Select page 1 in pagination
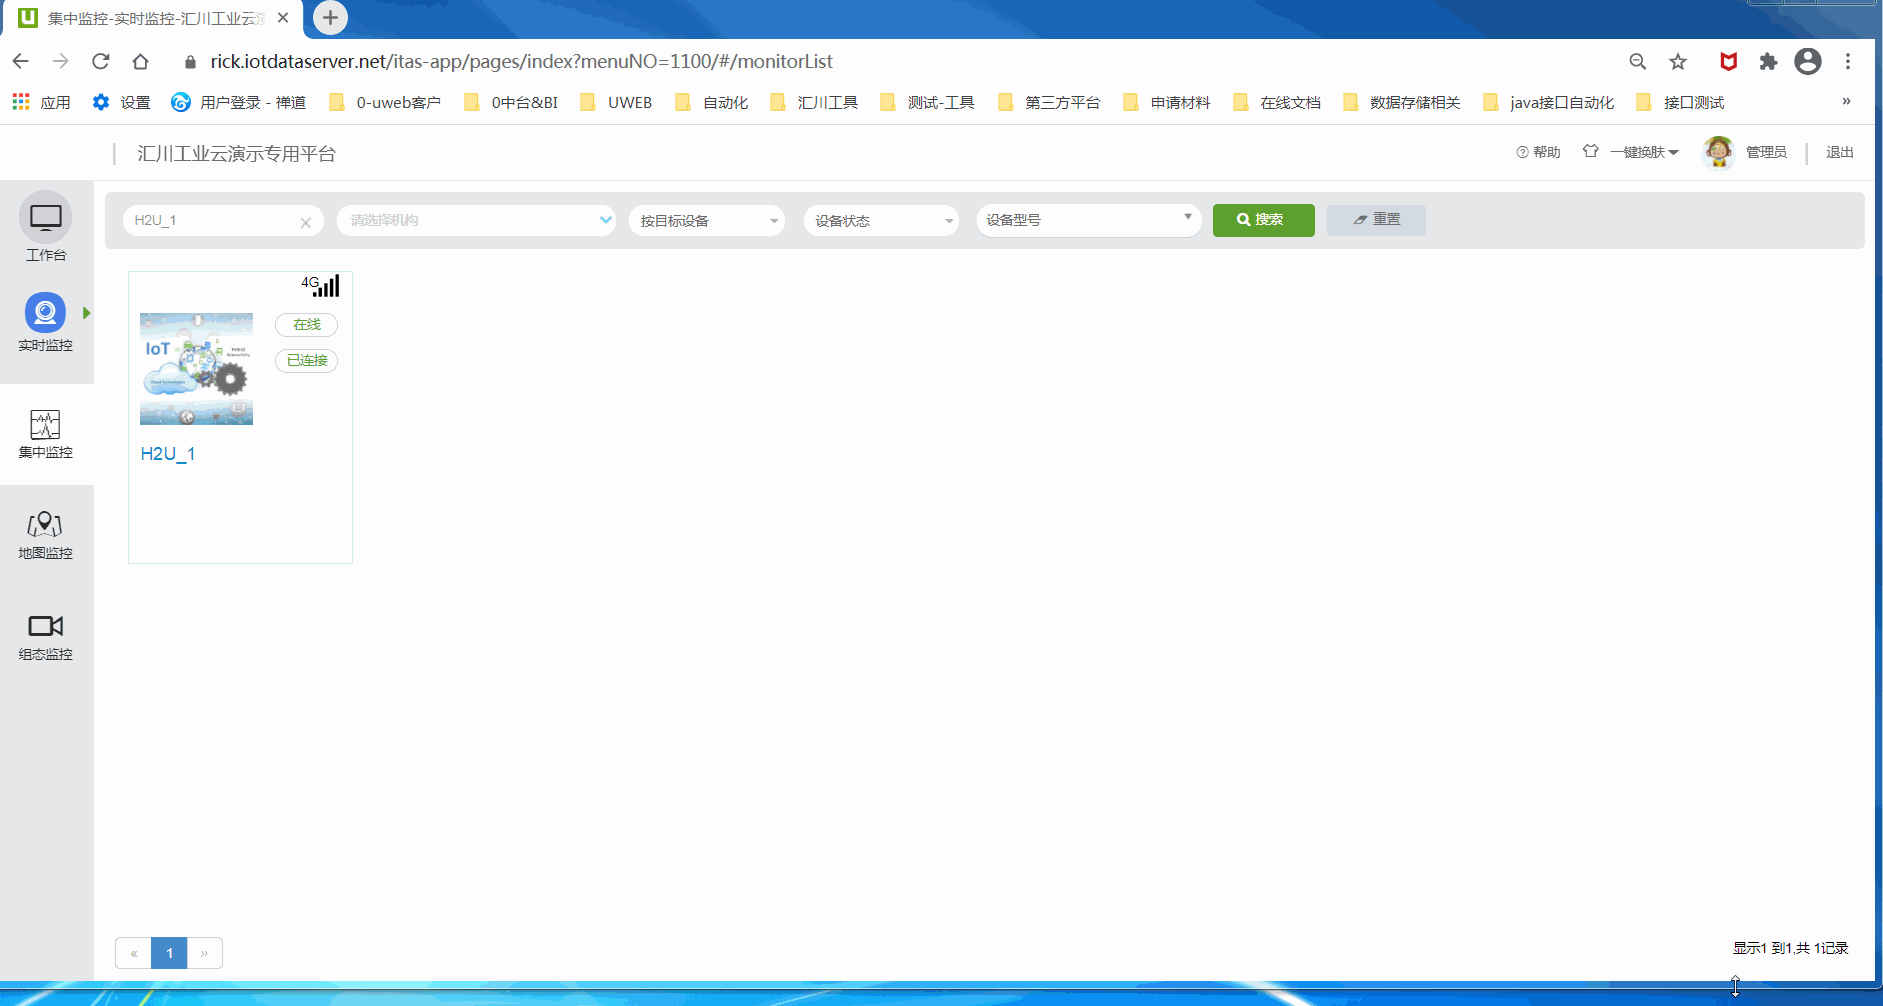The image size is (1883, 1006). 169,953
